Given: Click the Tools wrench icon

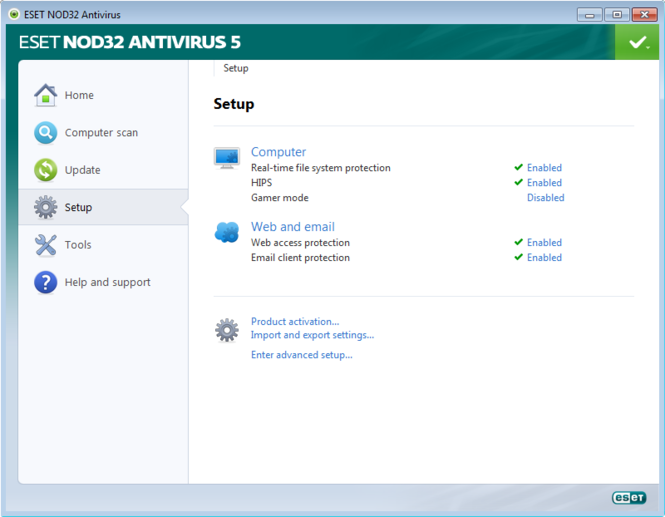Looking at the screenshot, I should coord(46,245).
